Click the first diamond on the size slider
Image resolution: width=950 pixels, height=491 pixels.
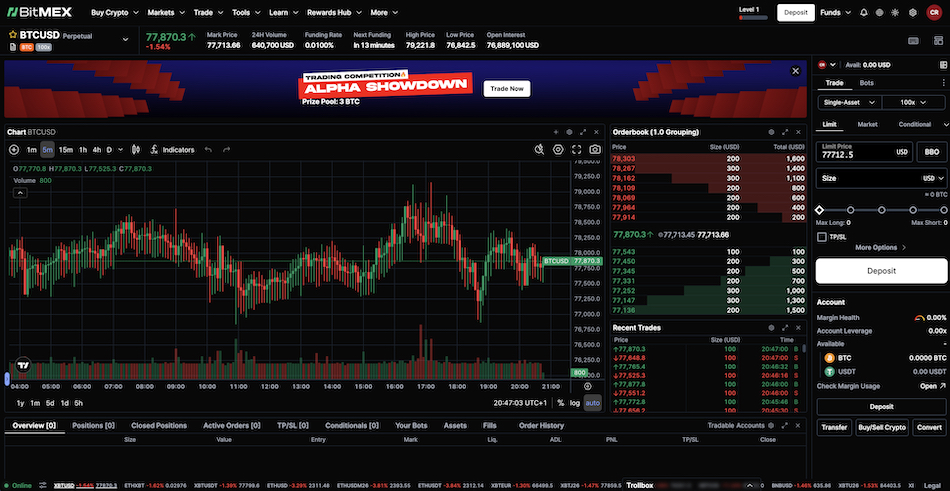(x=819, y=210)
